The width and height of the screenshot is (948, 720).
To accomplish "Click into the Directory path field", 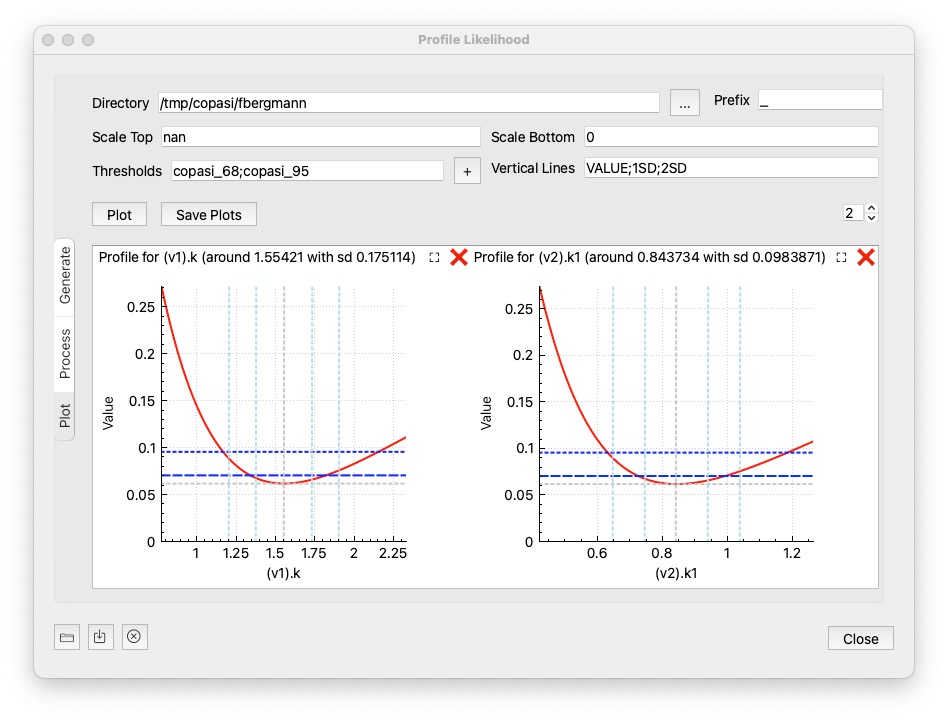I will click(408, 103).
